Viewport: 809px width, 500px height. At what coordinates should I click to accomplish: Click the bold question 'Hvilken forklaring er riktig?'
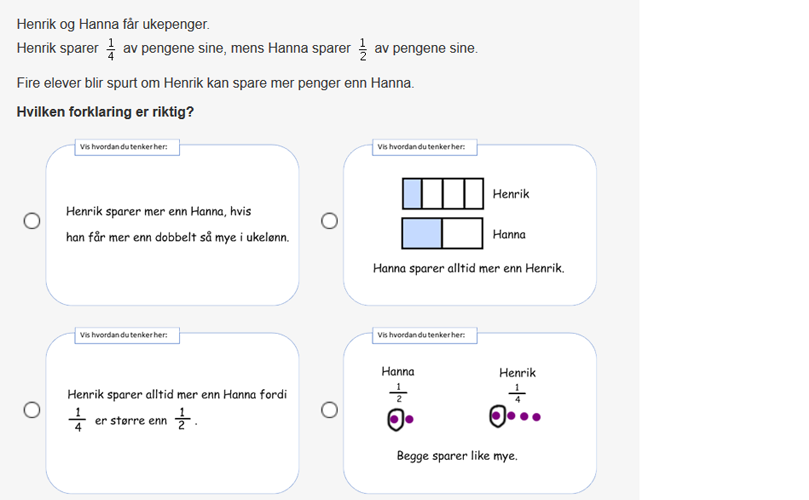coord(105,112)
